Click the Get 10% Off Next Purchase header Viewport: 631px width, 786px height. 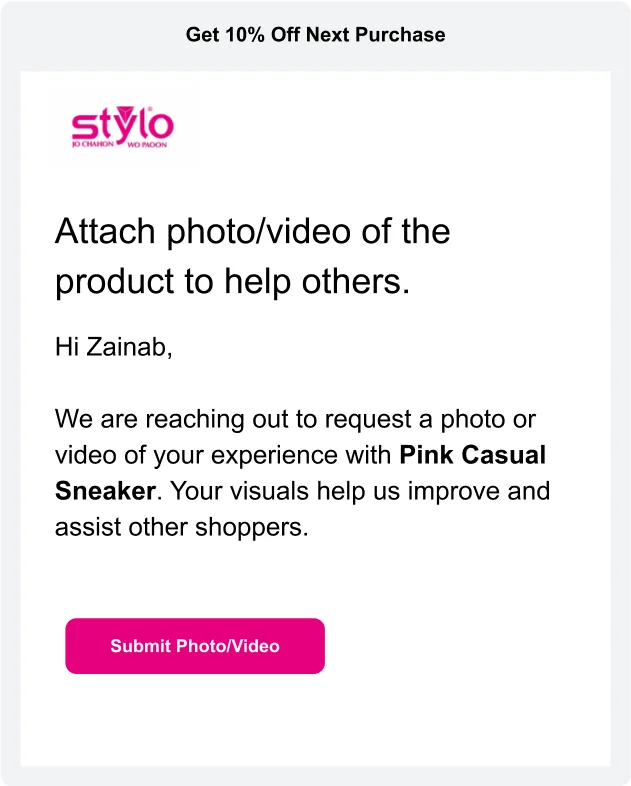(x=315, y=35)
